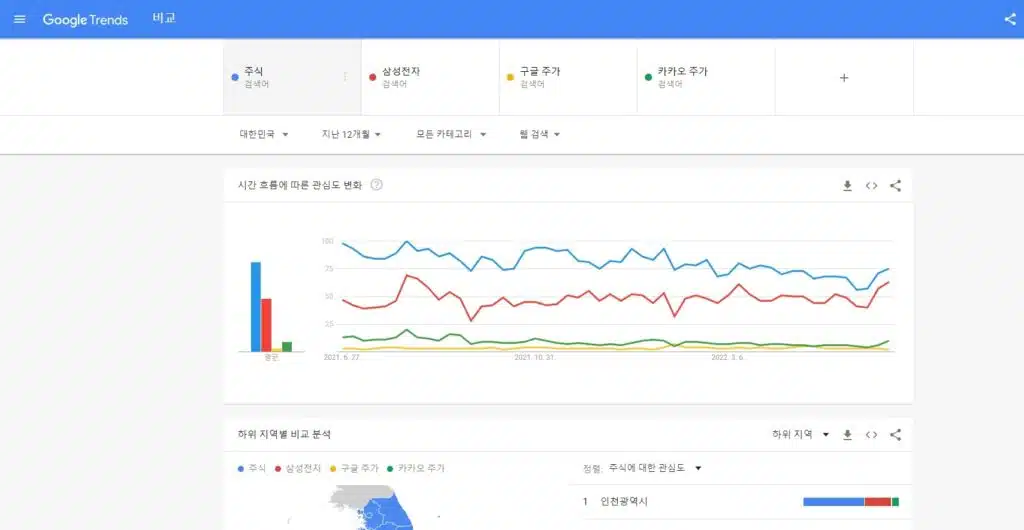The image size is (1024, 530).
Task: Select the 카카오 주가 search term box
Action: coord(705,77)
